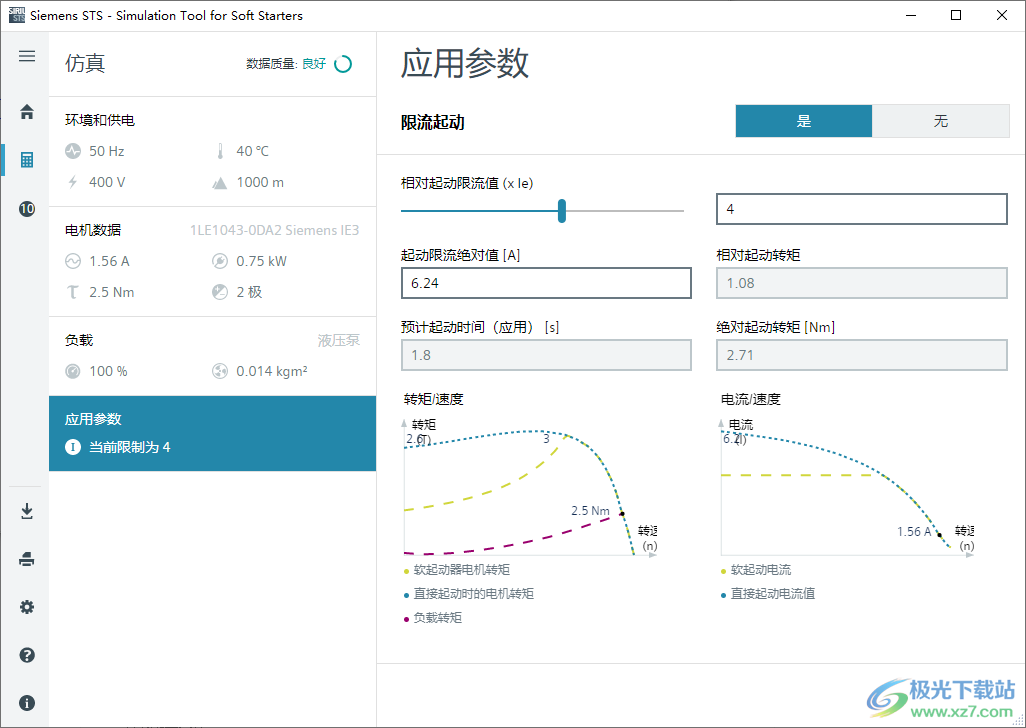The image size is (1026, 728).
Task: Click the 负载转矩 legend entry
Action: (433, 617)
